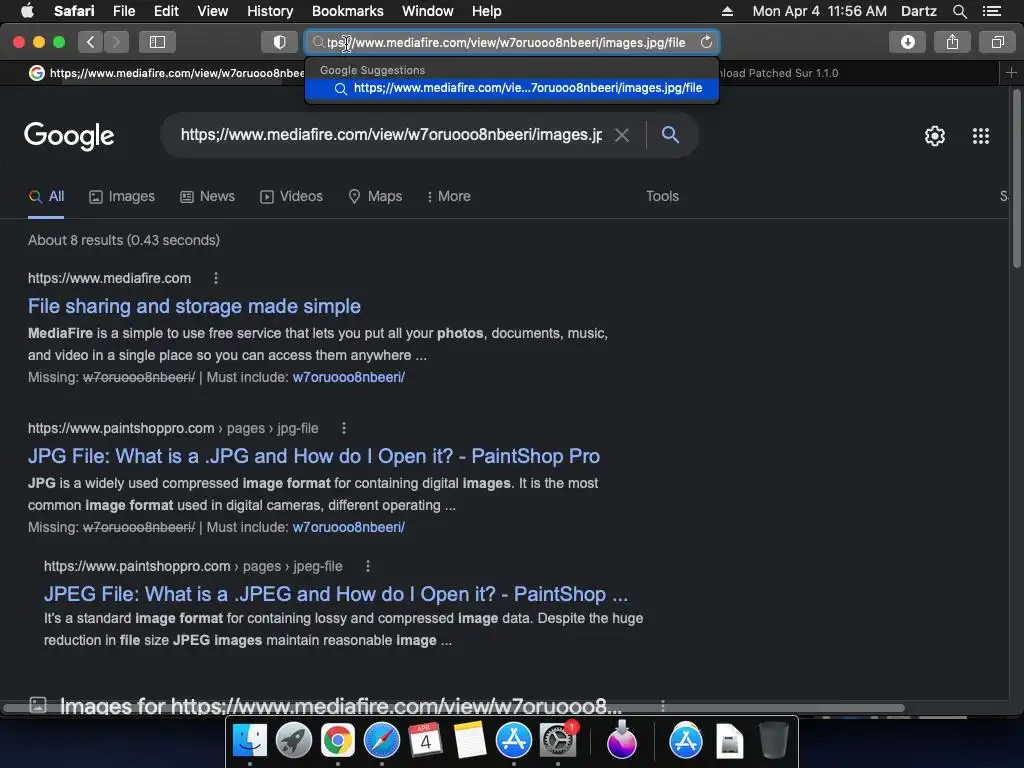Open the Window menu
This screenshot has height=768, width=1024.
click(x=428, y=11)
